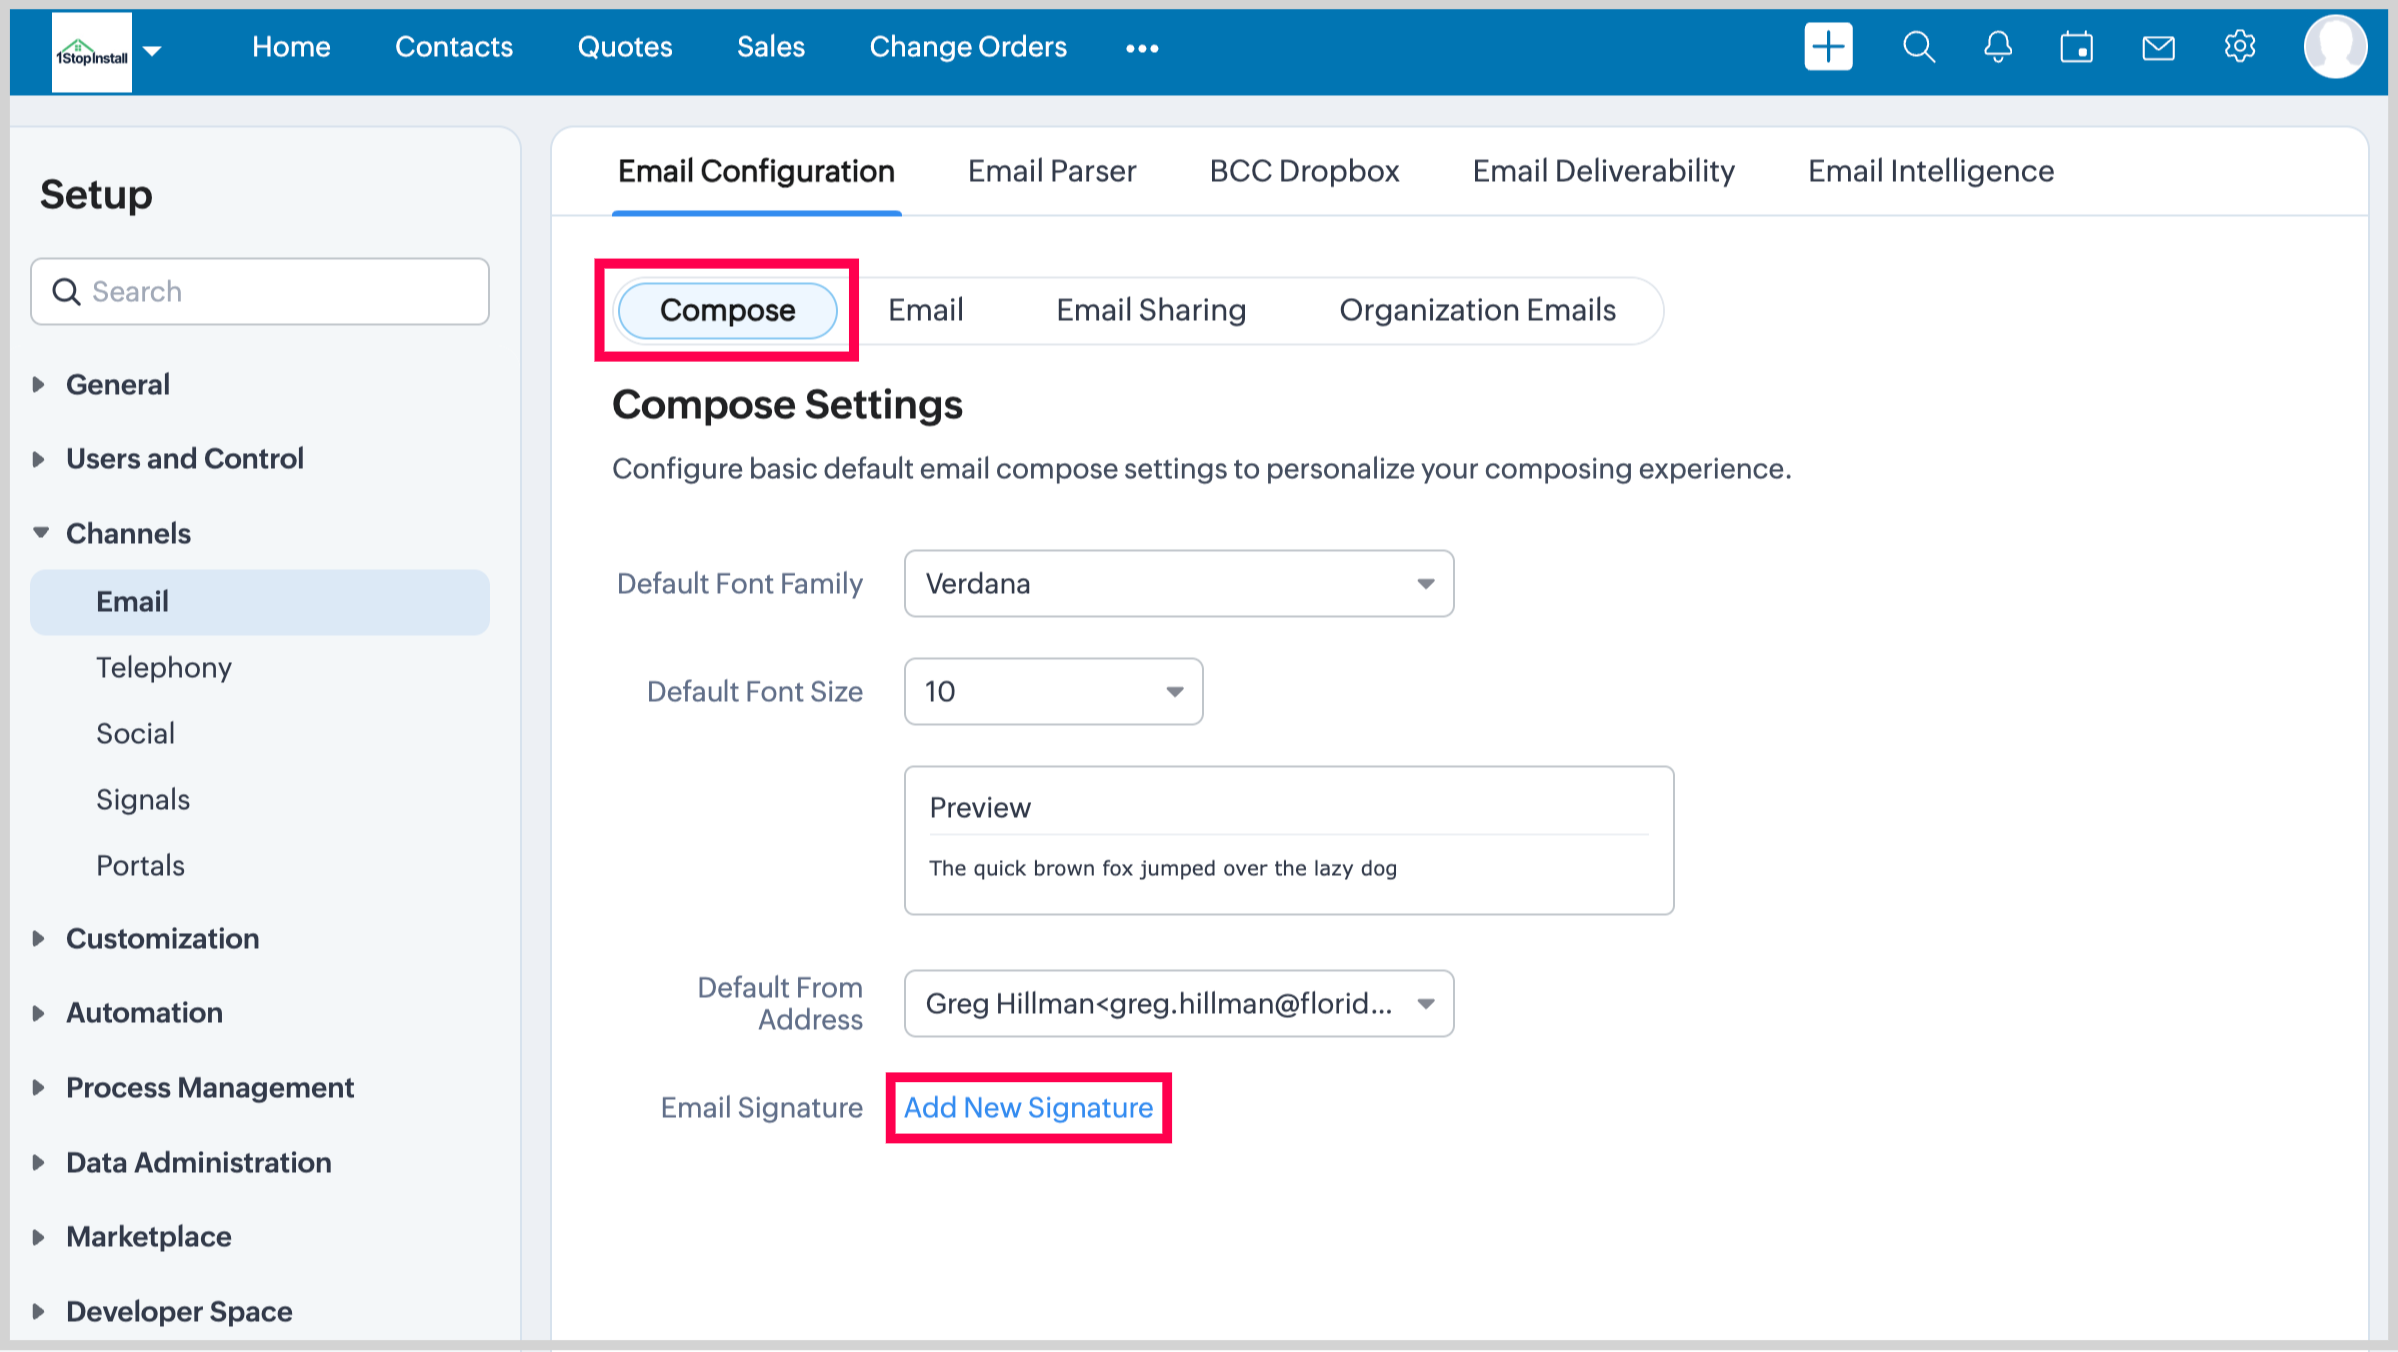Open Default Font Family dropdown
The height and width of the screenshot is (1352, 2398).
point(1178,583)
